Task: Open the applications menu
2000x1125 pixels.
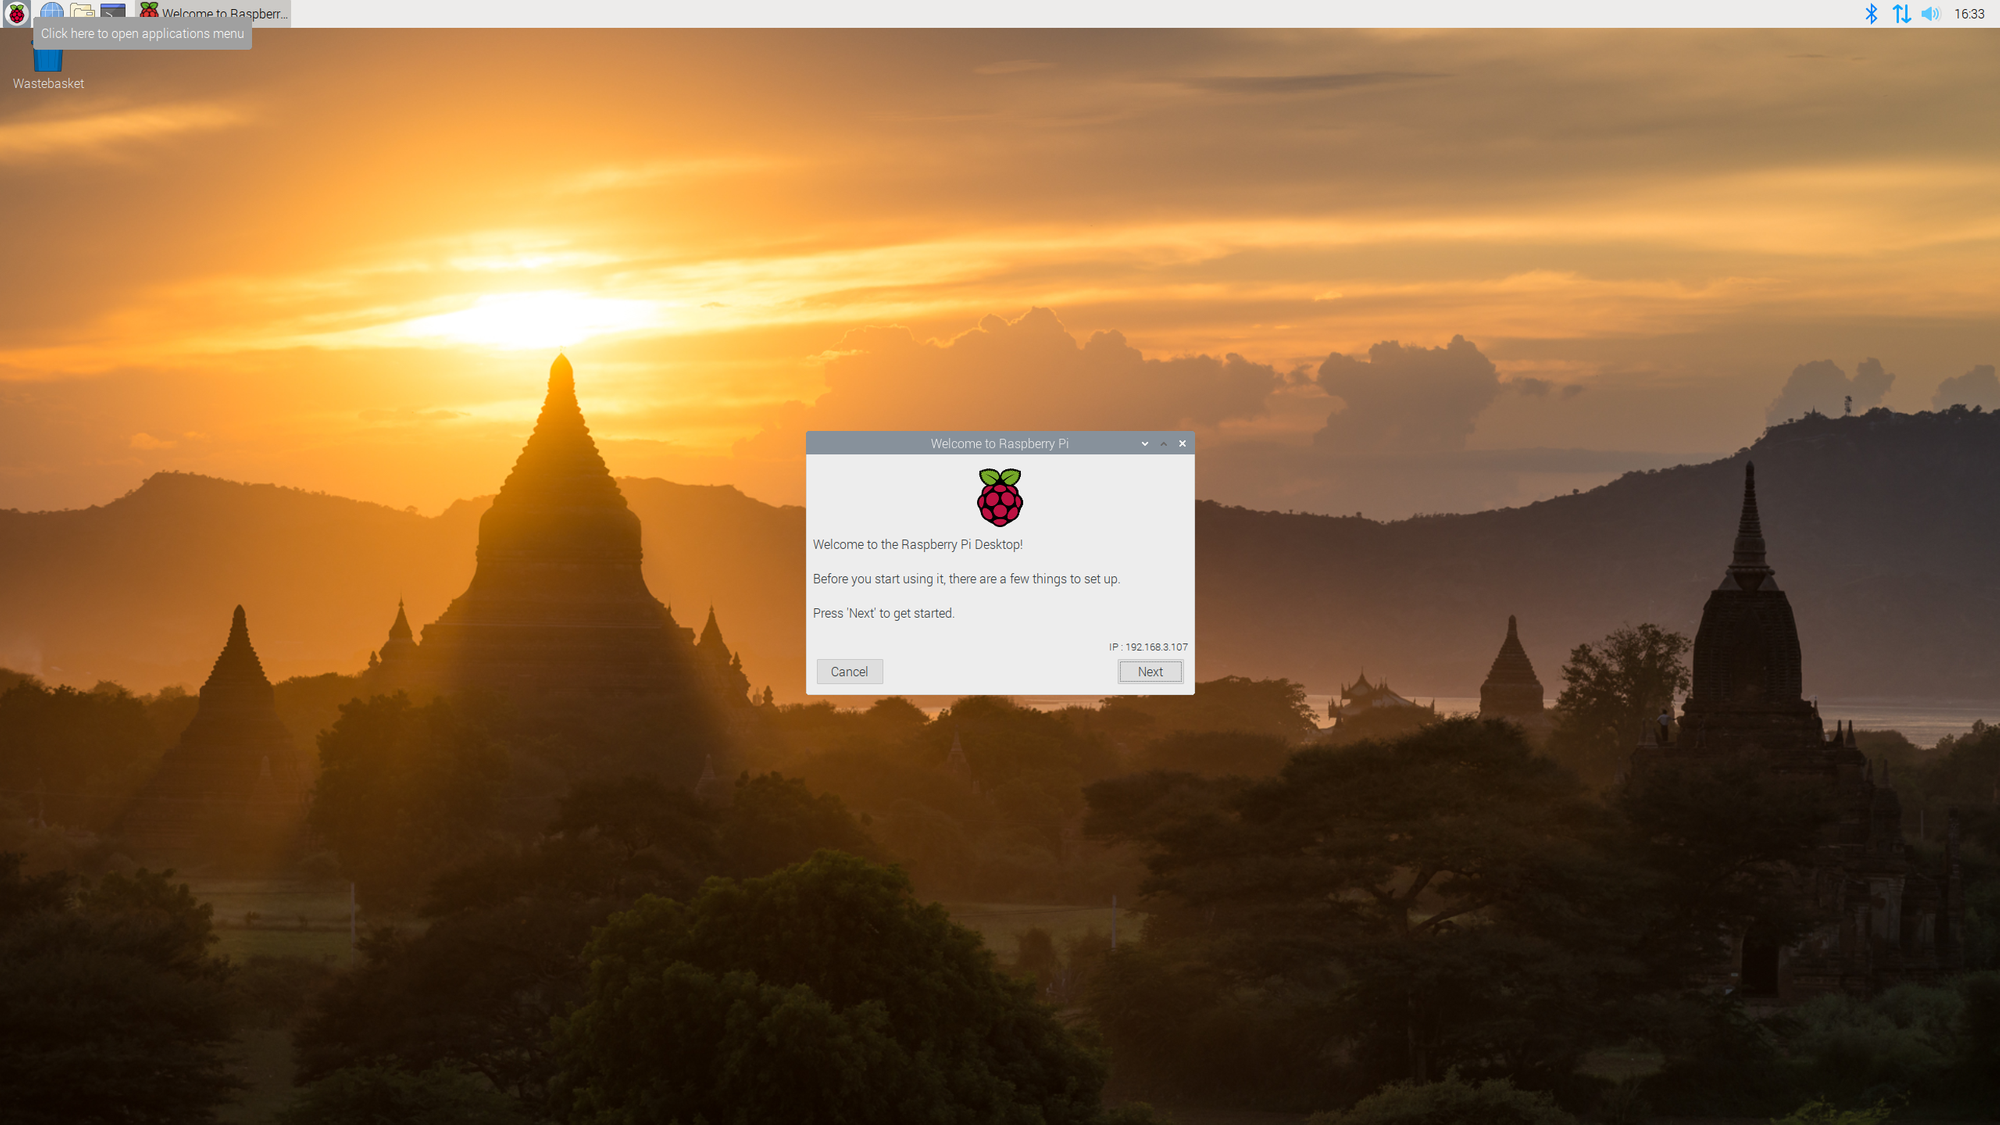Action: coord(15,12)
